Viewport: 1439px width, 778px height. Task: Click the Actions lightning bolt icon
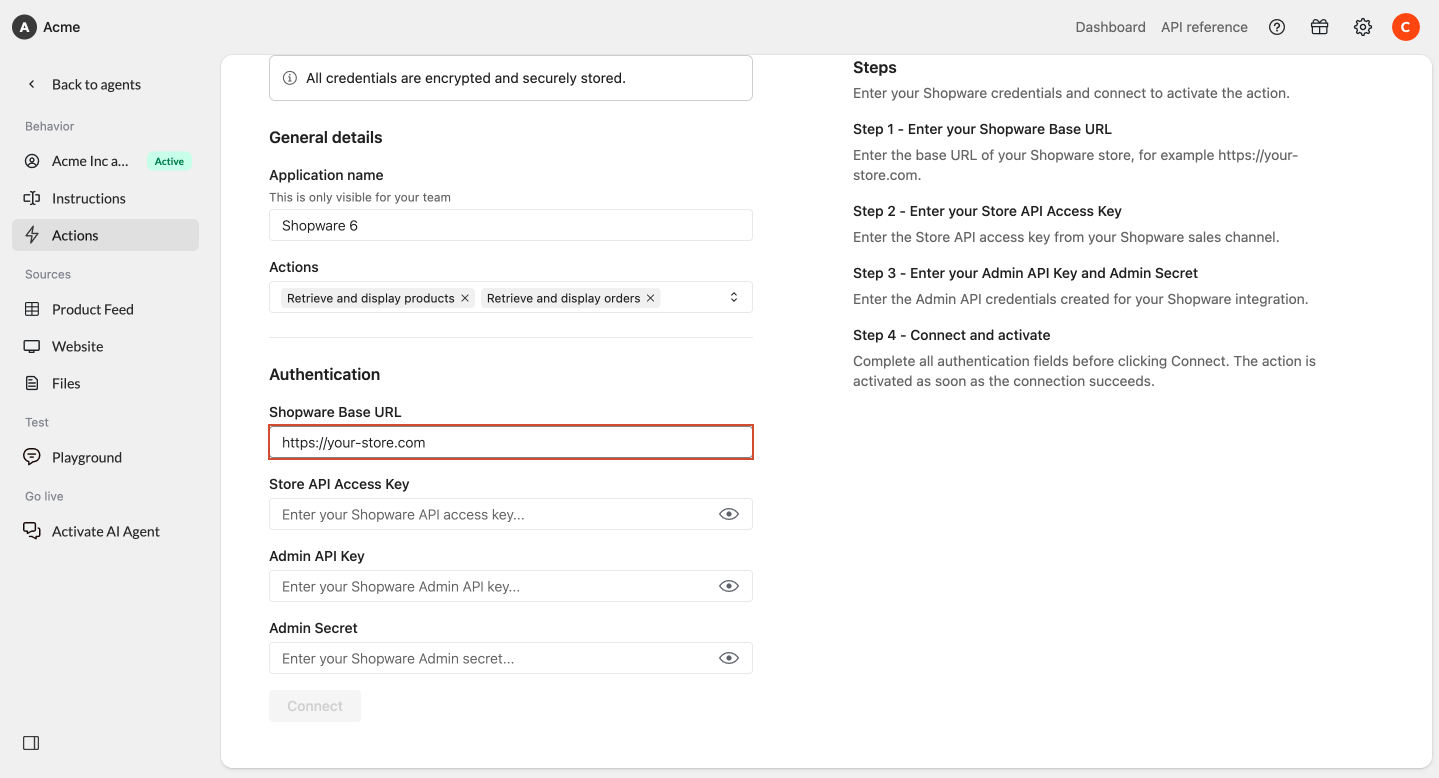tap(32, 235)
